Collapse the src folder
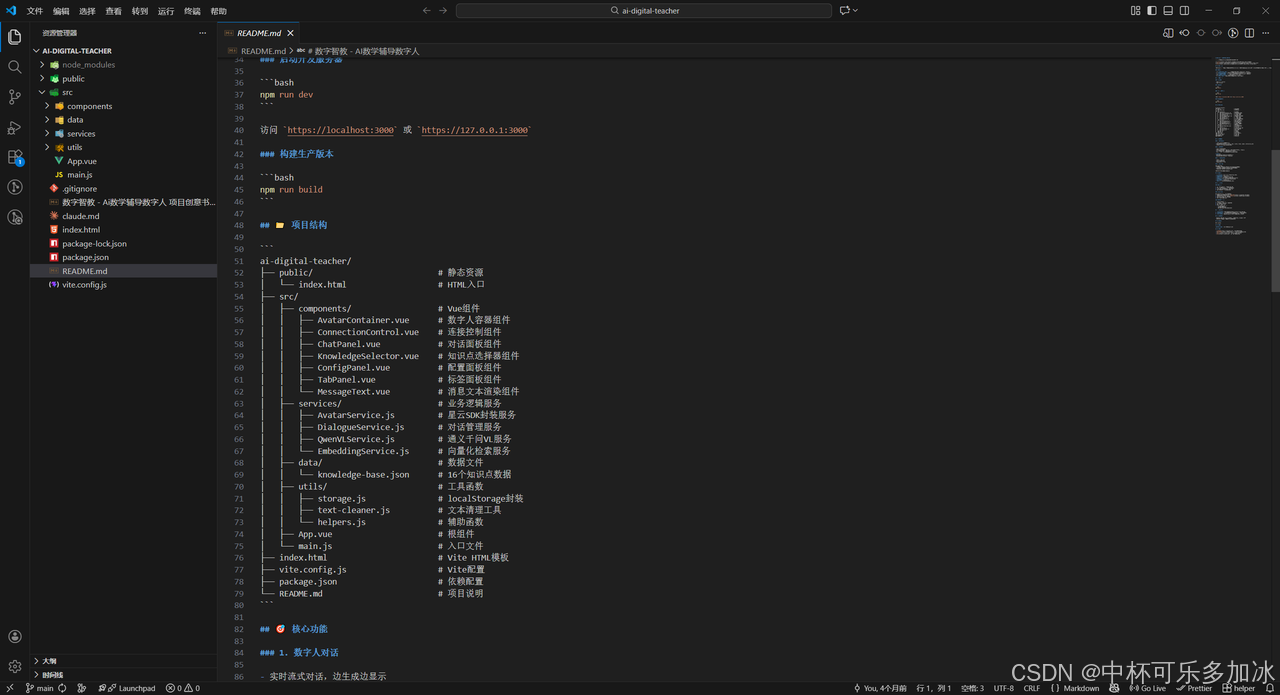1280x695 pixels. pyautogui.click(x=123, y=92)
